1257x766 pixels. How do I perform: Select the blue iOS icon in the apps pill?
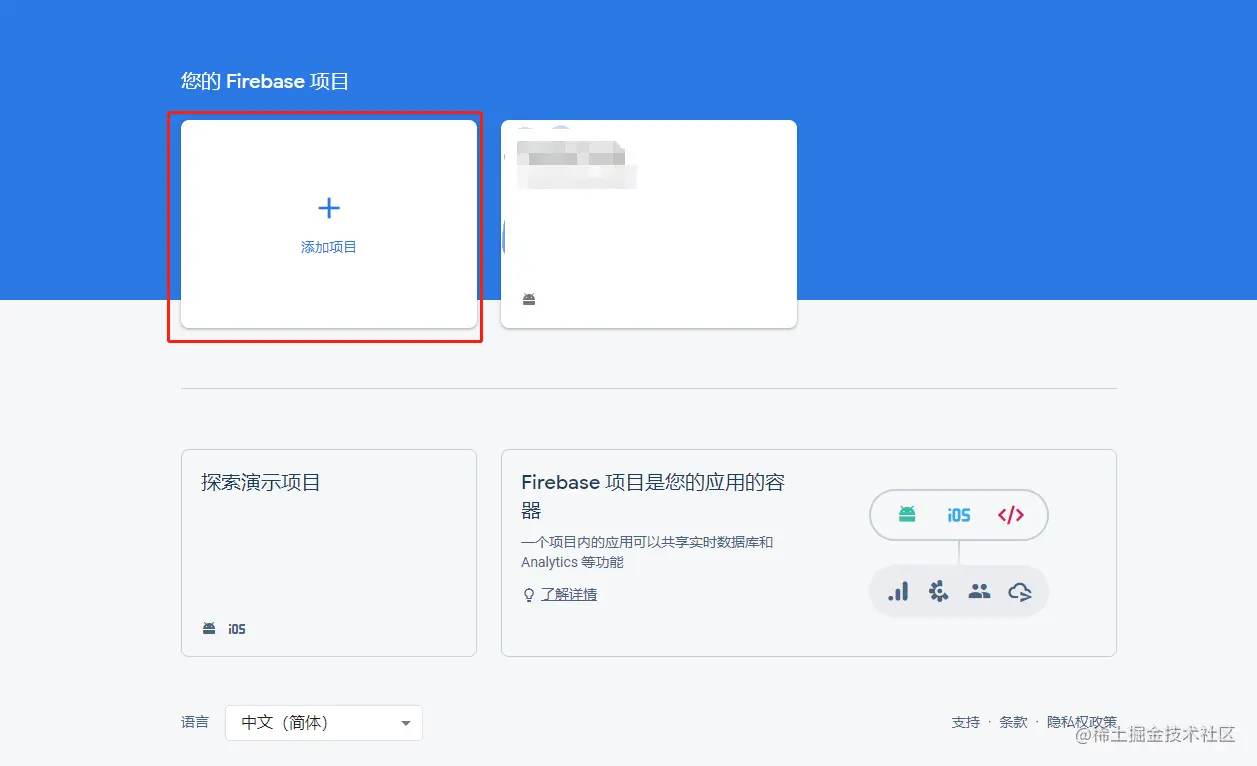click(958, 514)
